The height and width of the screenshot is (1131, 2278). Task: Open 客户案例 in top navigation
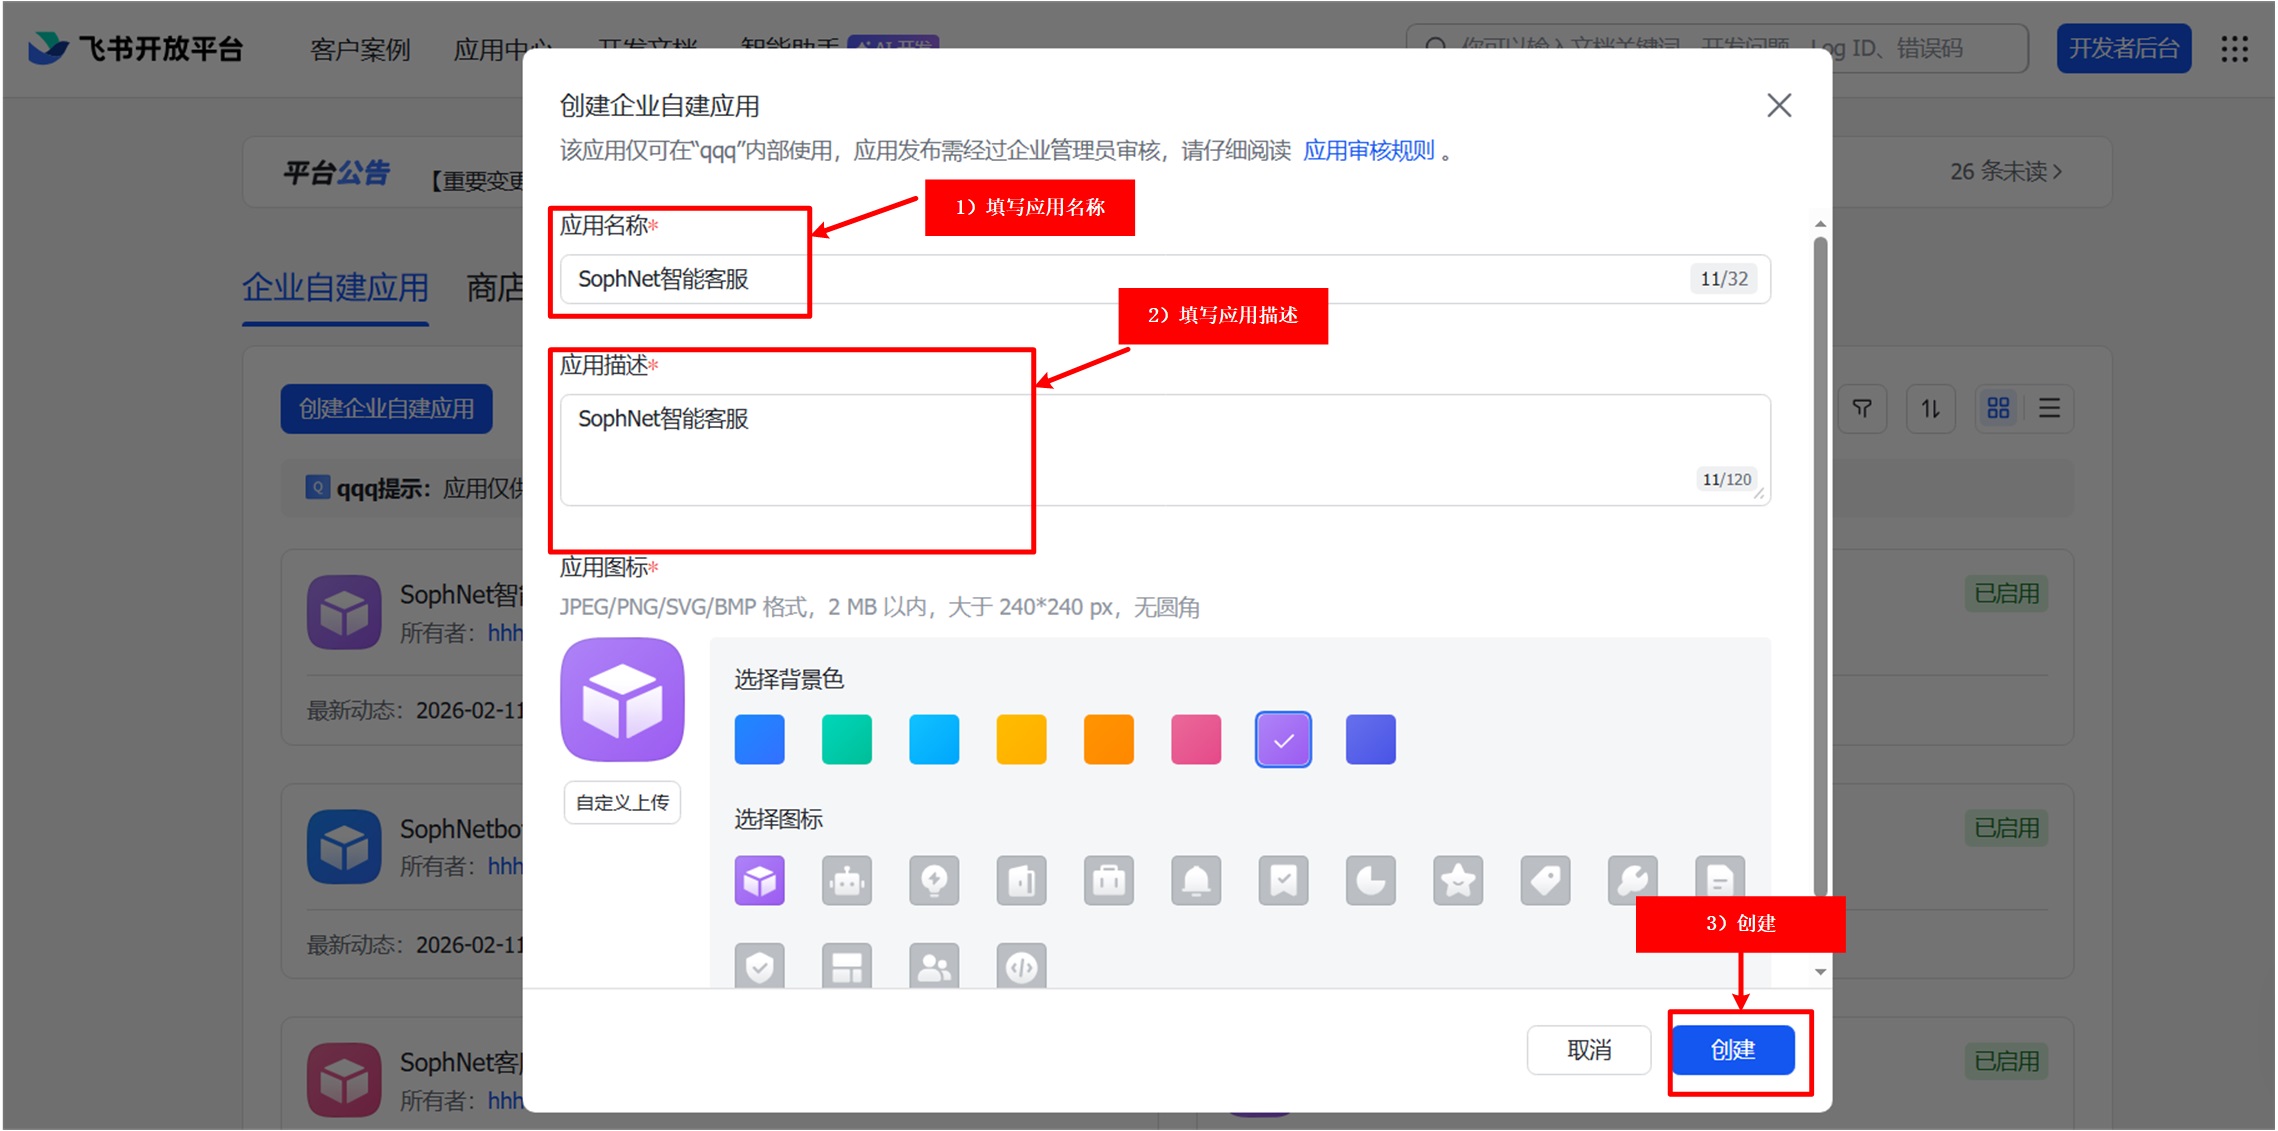[x=360, y=49]
